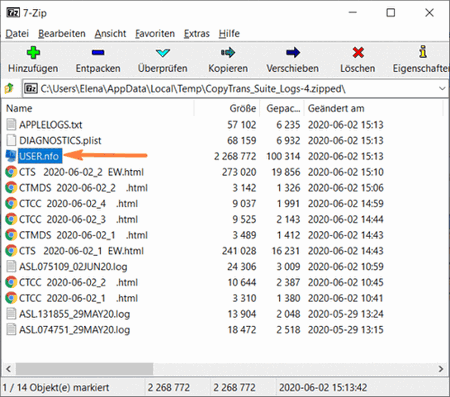Click status bar timestamp 2020-06-02 15:13:42

(x=323, y=387)
